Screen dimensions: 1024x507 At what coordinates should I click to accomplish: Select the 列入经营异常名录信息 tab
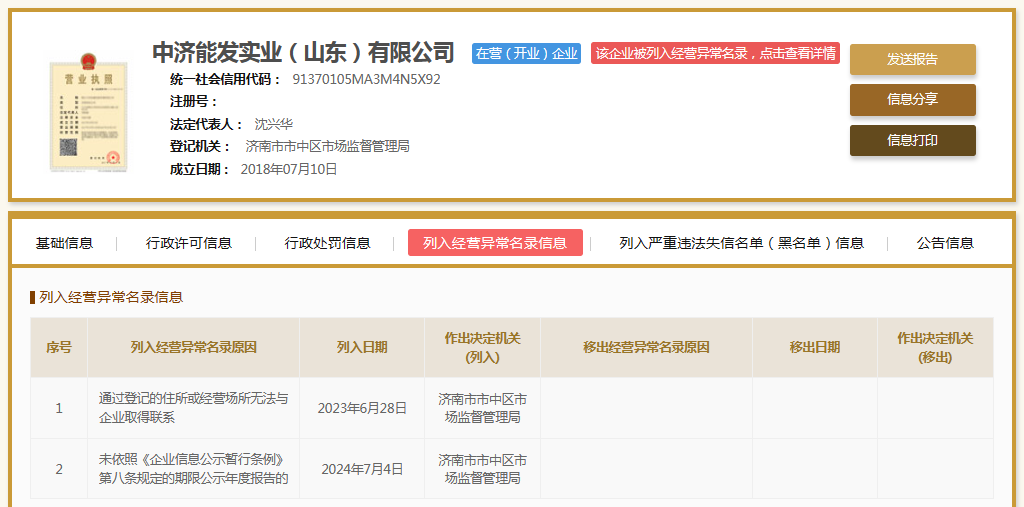coord(495,243)
